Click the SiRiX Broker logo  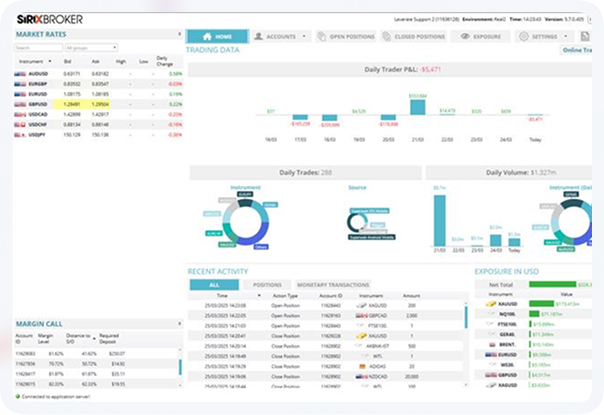[50, 19]
